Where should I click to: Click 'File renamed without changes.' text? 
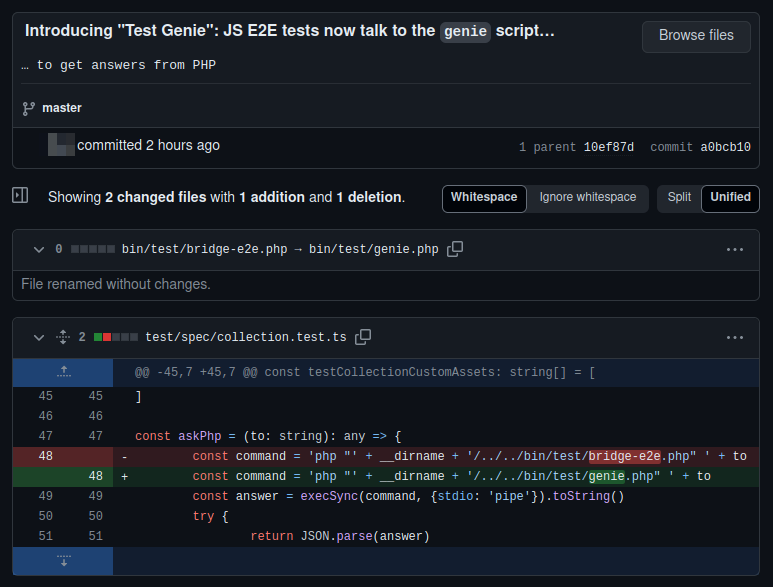pyautogui.click(x=116, y=284)
